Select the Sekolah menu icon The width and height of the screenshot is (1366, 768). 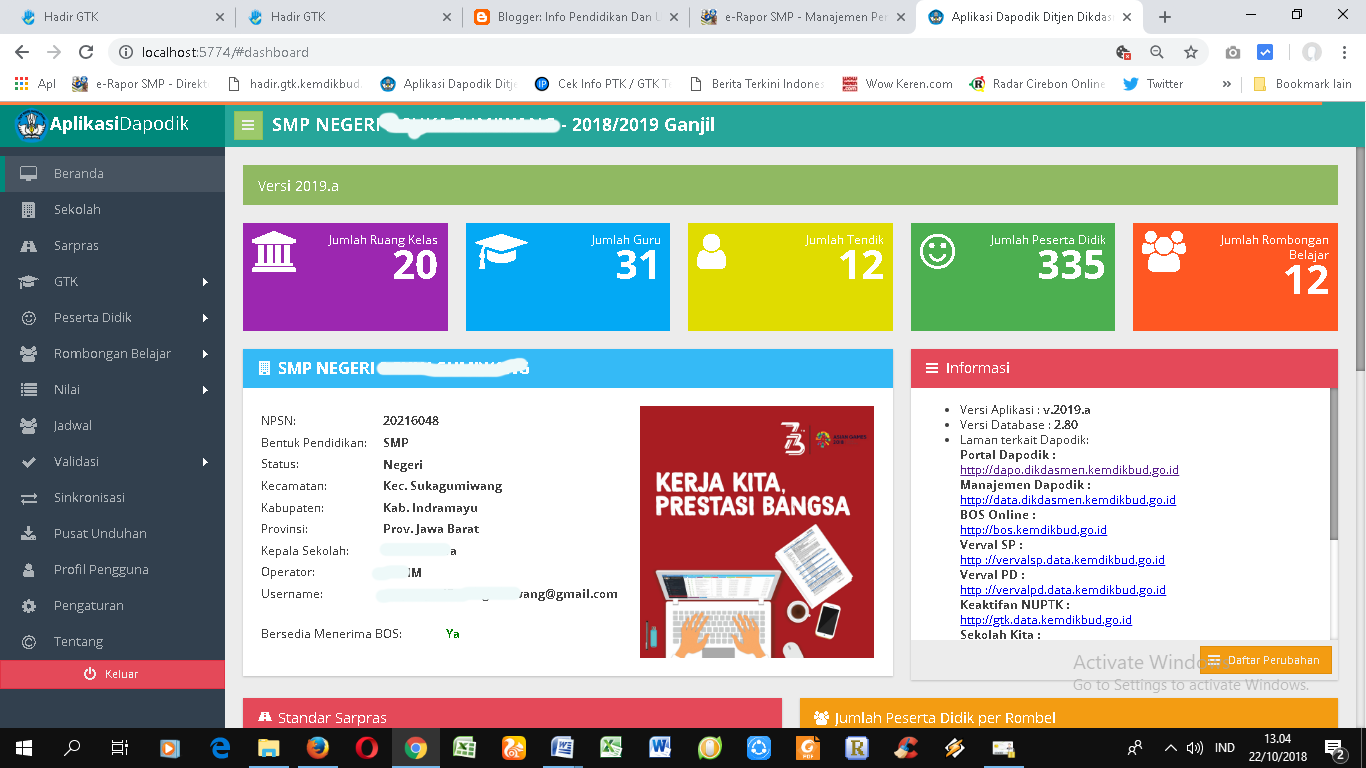point(30,209)
